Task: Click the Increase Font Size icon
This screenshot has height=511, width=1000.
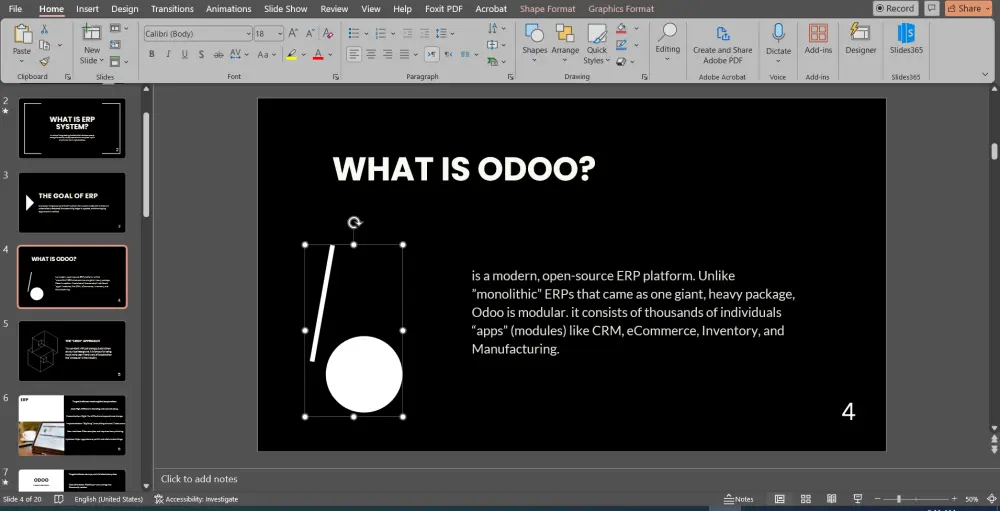Action: click(293, 33)
